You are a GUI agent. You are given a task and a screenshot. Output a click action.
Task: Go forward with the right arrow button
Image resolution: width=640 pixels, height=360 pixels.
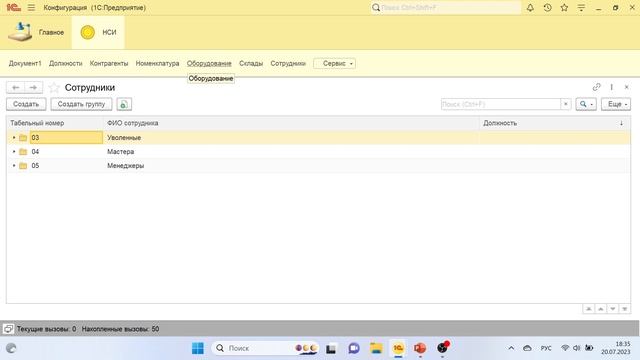point(33,87)
